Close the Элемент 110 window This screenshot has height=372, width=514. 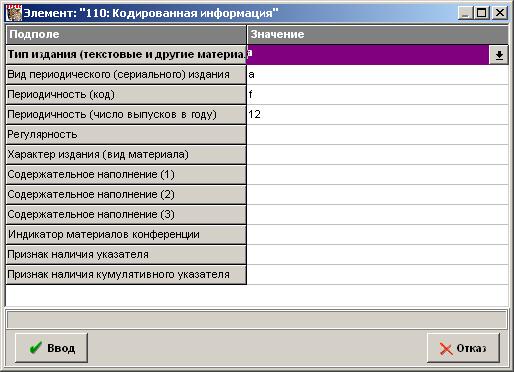click(500, 13)
